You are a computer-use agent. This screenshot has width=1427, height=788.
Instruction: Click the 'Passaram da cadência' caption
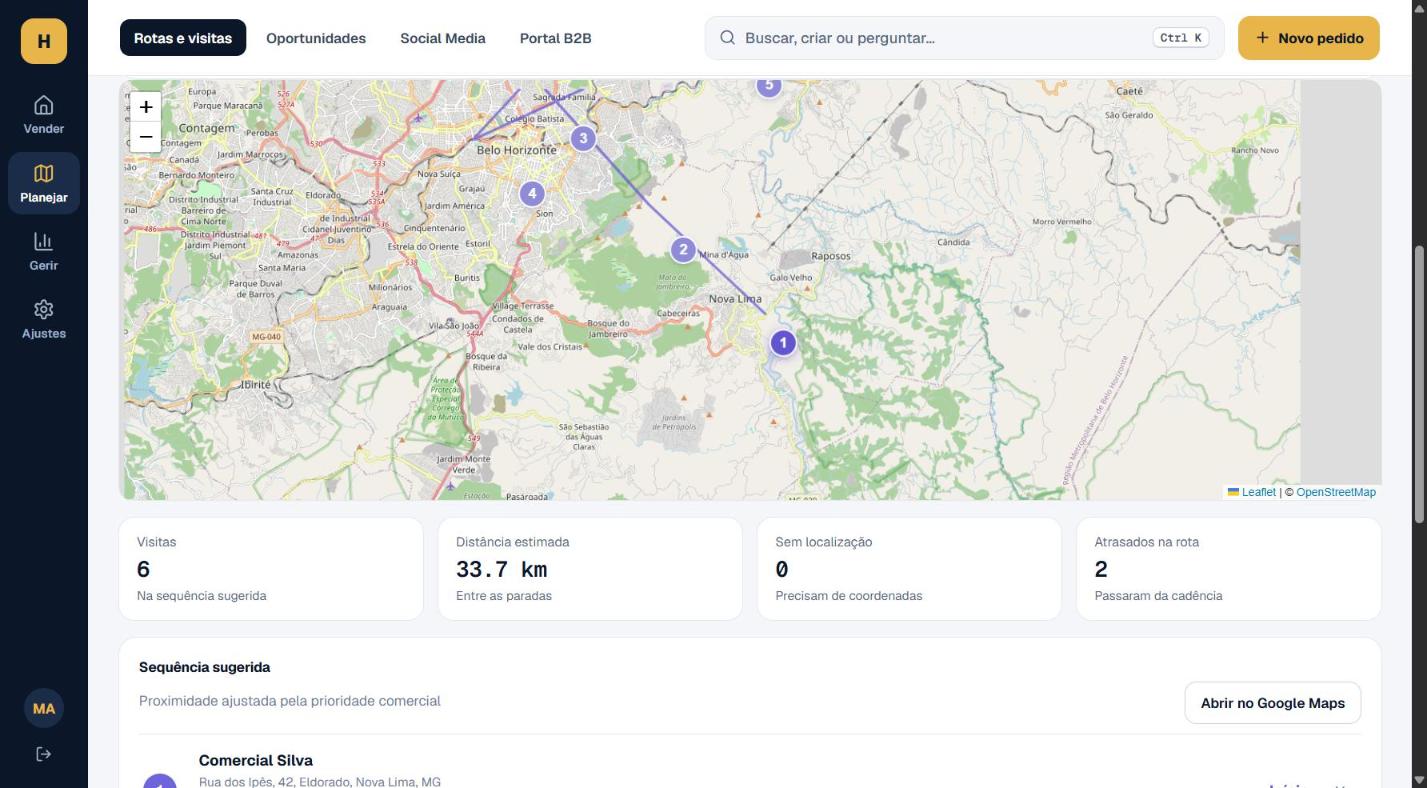[1159, 596]
